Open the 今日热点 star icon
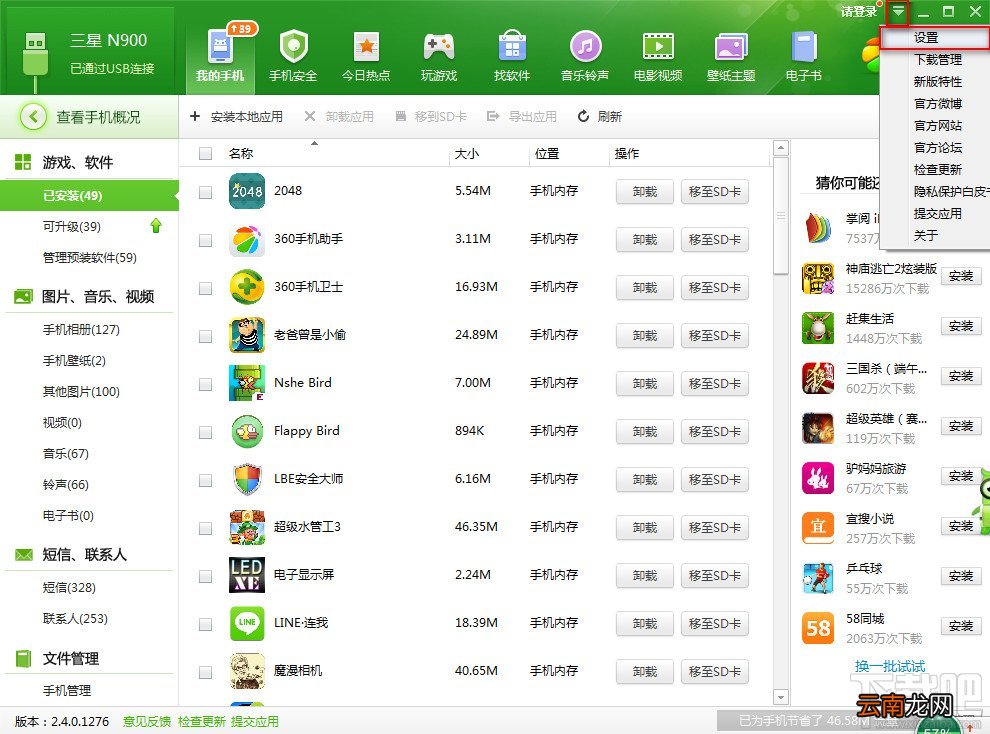 tap(366, 46)
